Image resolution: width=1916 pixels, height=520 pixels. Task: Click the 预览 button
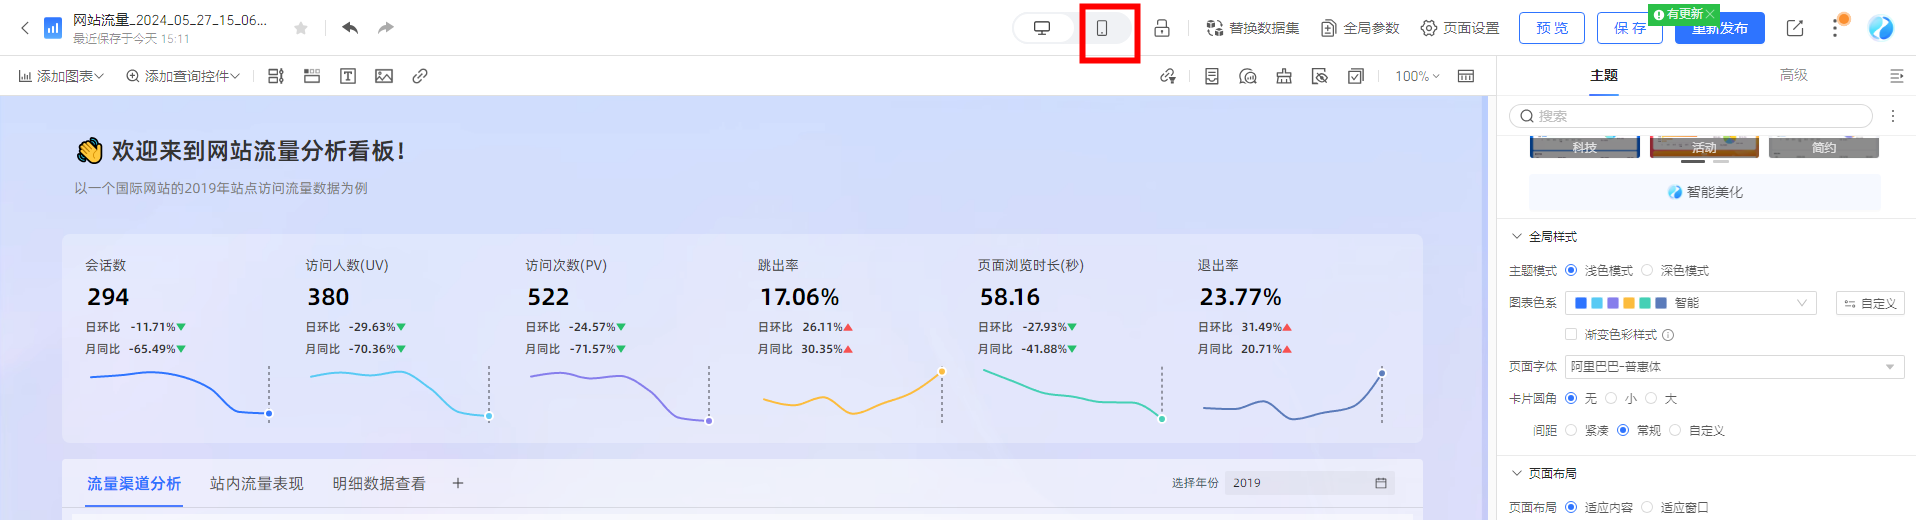coord(1552,28)
